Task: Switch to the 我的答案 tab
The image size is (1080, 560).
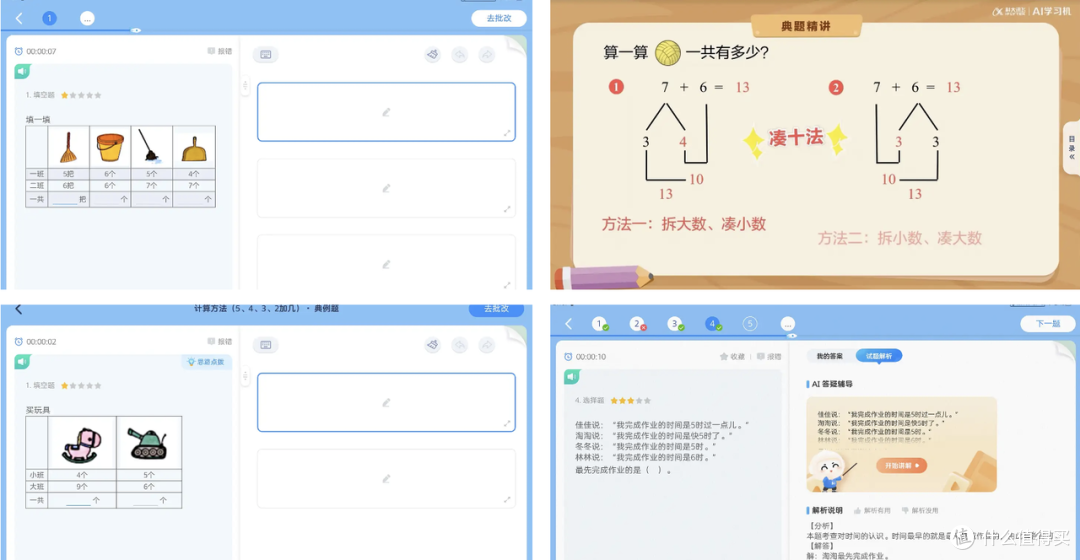Action: pyautogui.click(x=829, y=356)
